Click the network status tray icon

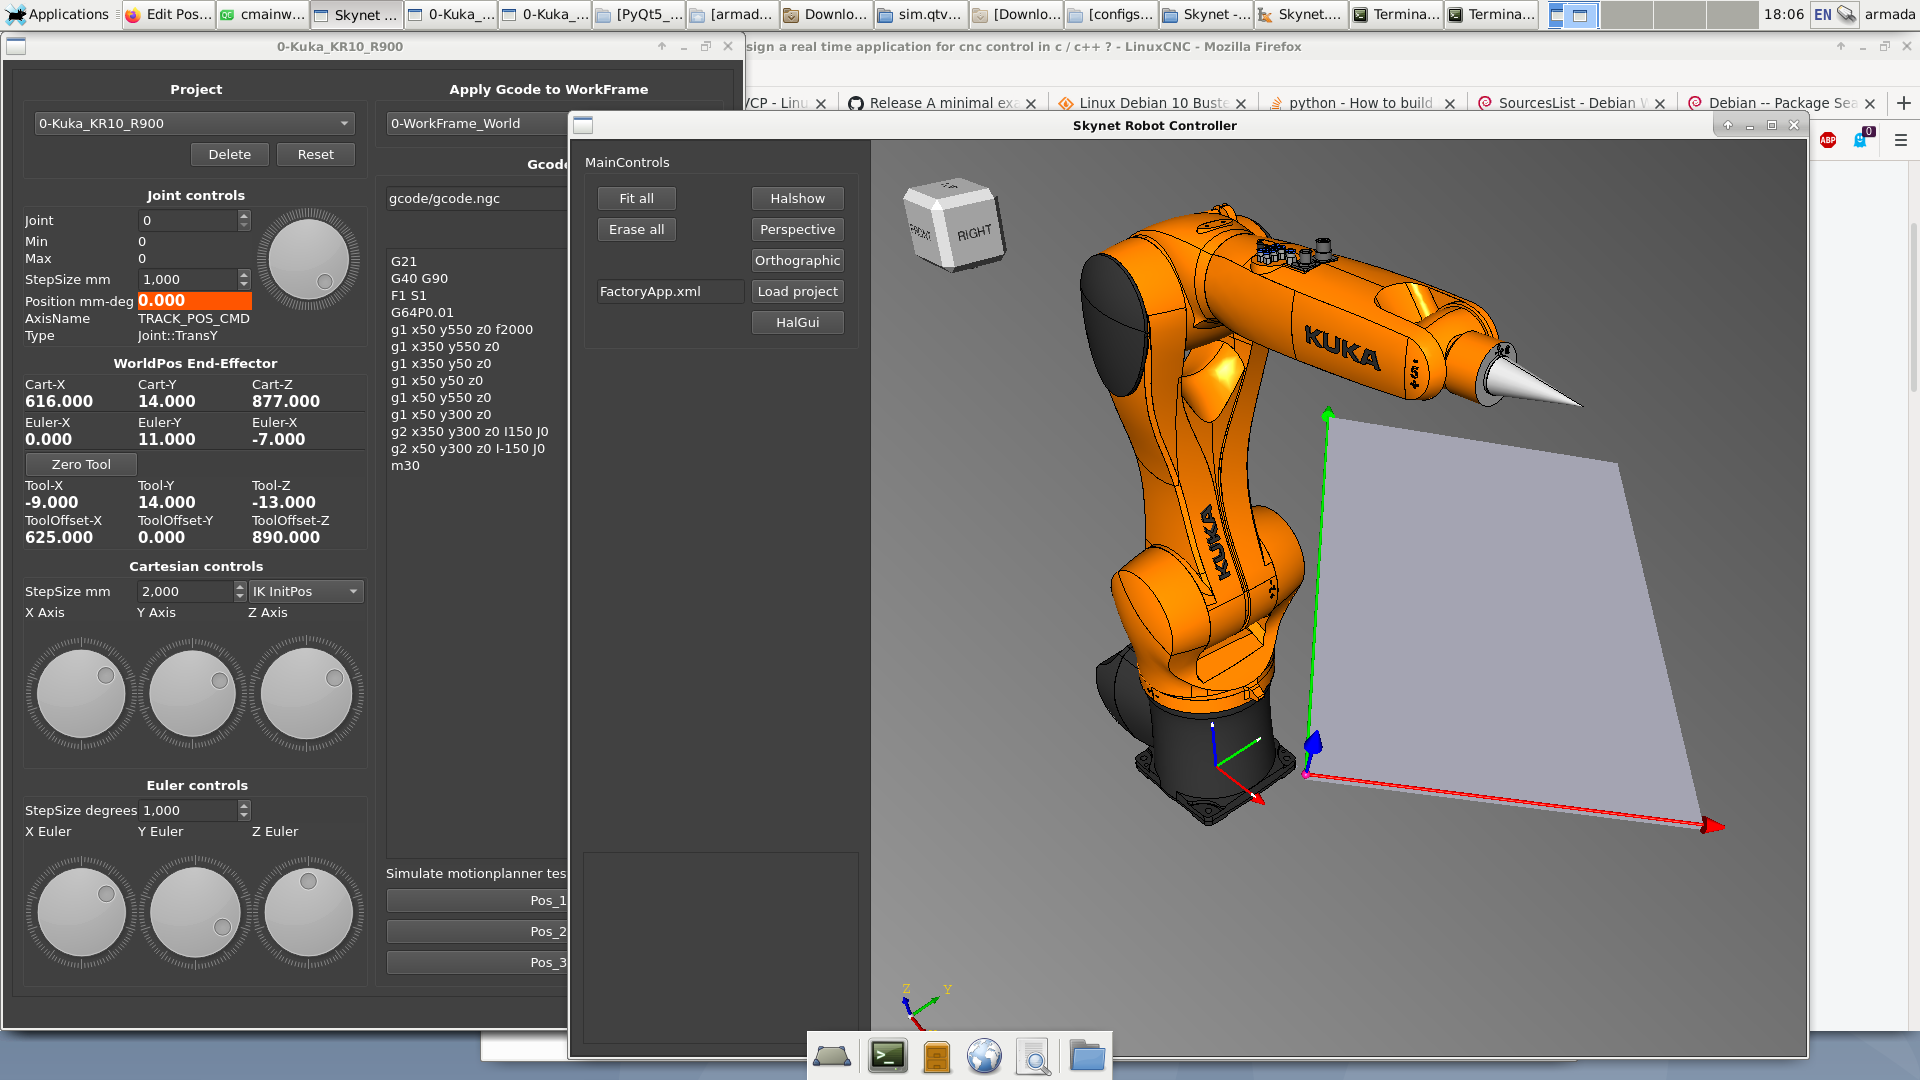point(1847,14)
